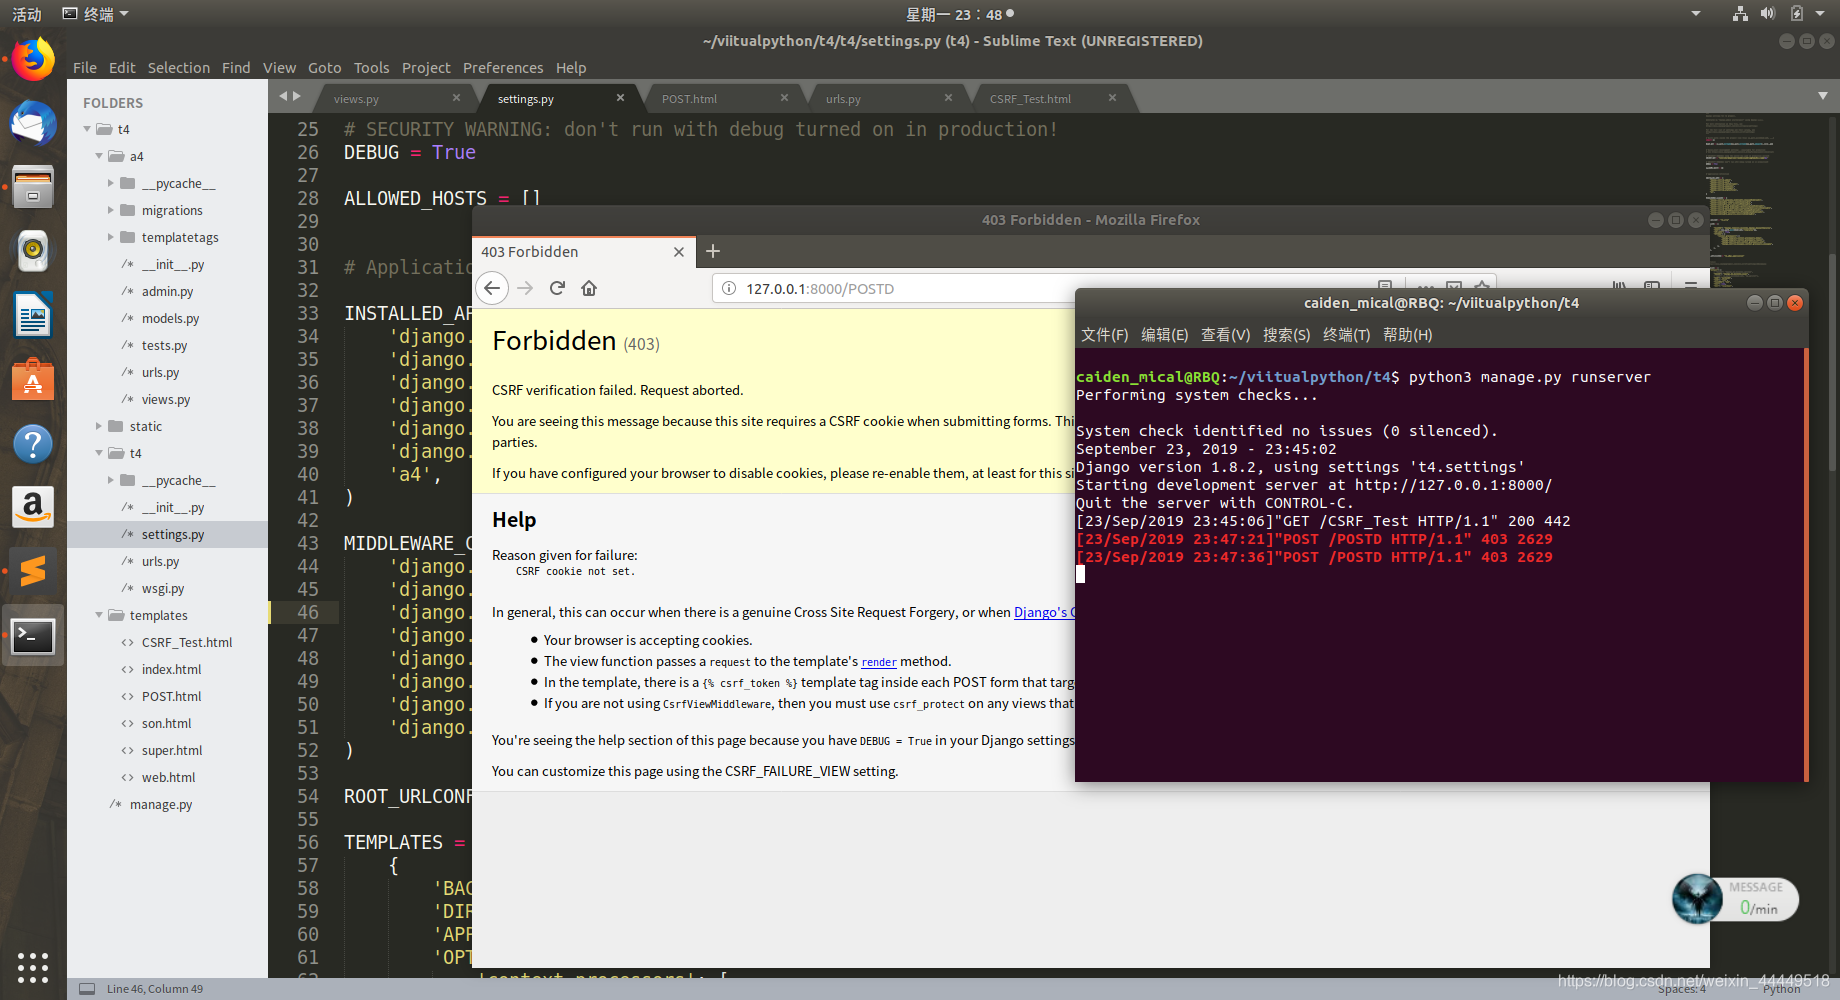Open a new Firefox tab with plus
The width and height of the screenshot is (1840, 1000).
pos(713,251)
